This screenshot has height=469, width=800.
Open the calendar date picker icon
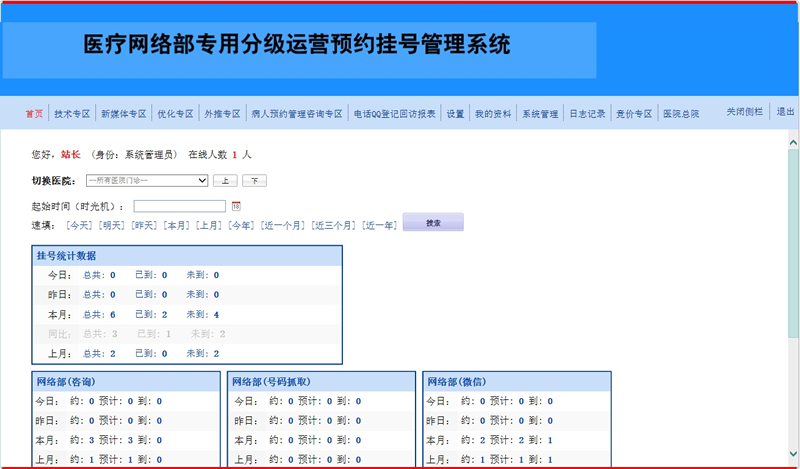click(236, 206)
